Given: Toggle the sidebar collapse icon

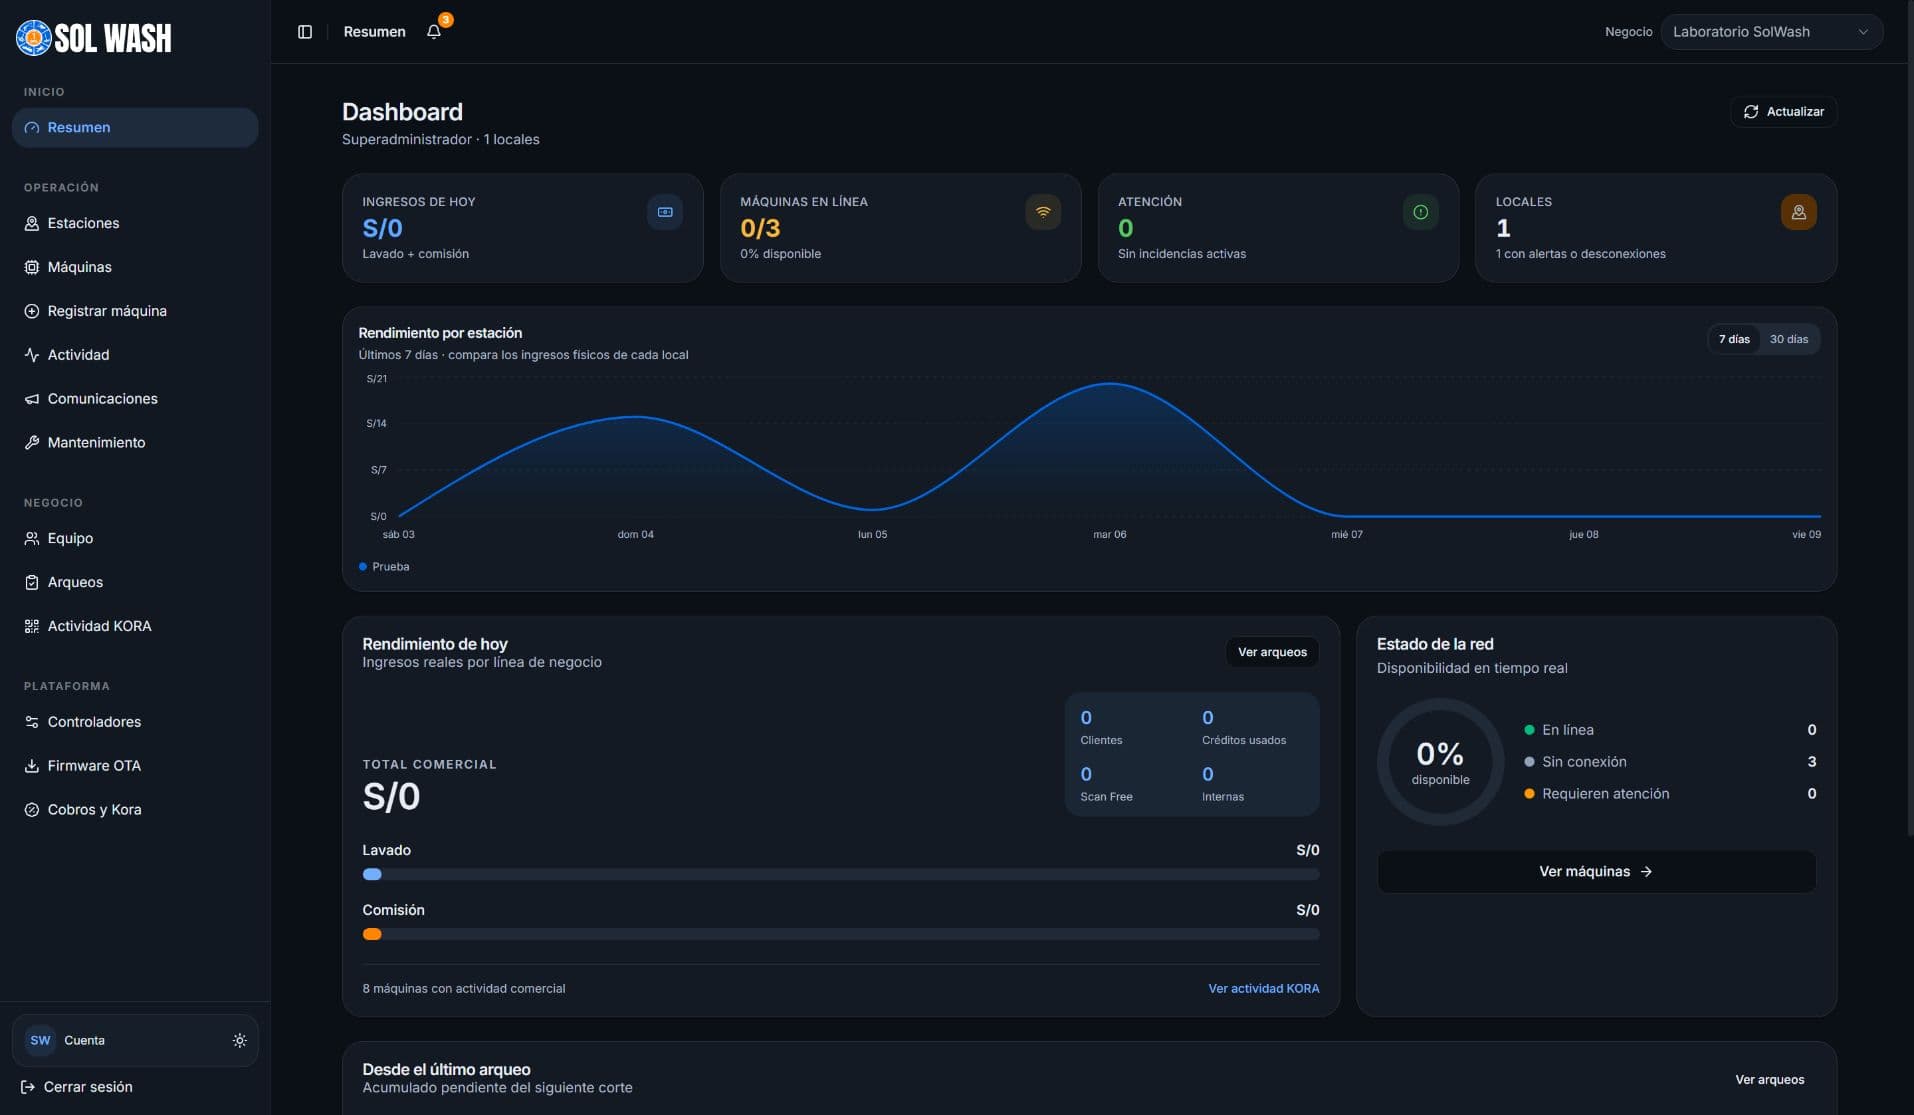Looking at the screenshot, I should (305, 32).
